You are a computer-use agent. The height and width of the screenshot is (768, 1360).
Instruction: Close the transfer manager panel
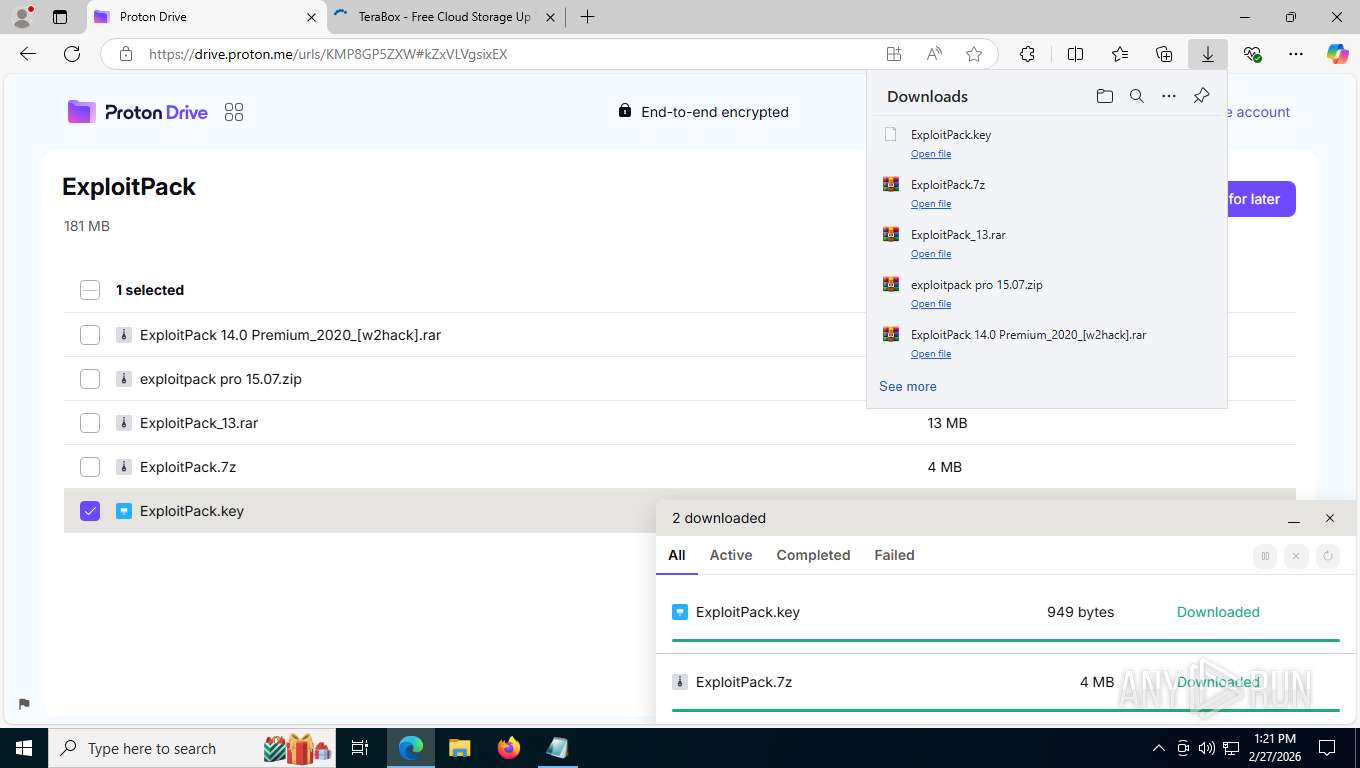click(1330, 518)
